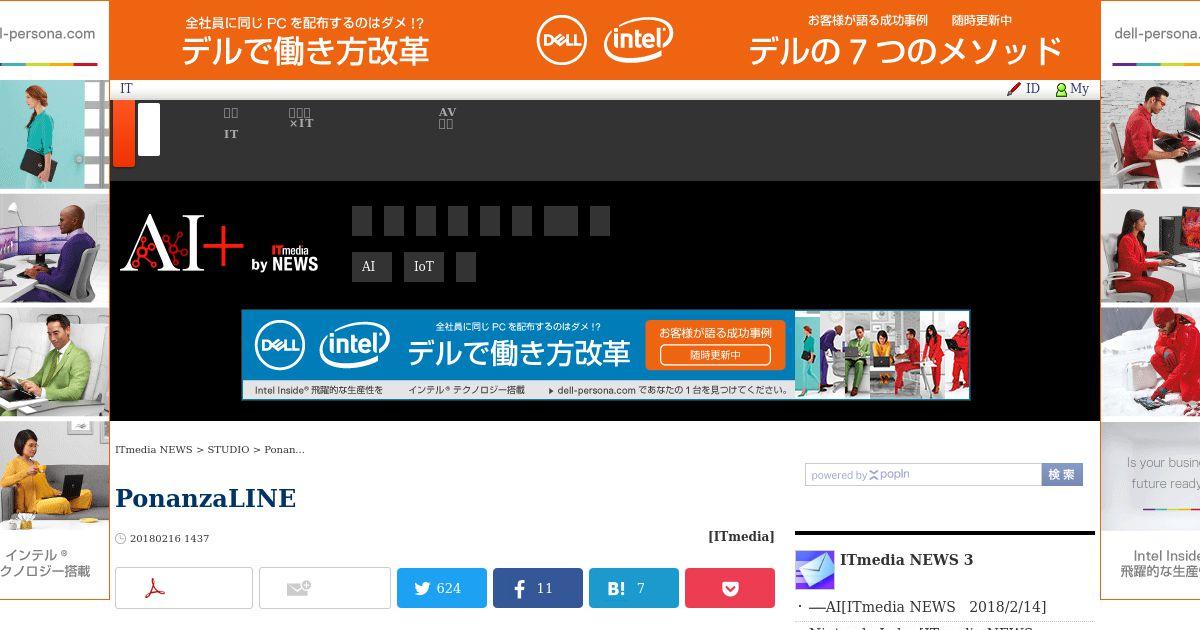The image size is (1200, 630).
Task: Select the AI category tab
Action: tap(371, 267)
